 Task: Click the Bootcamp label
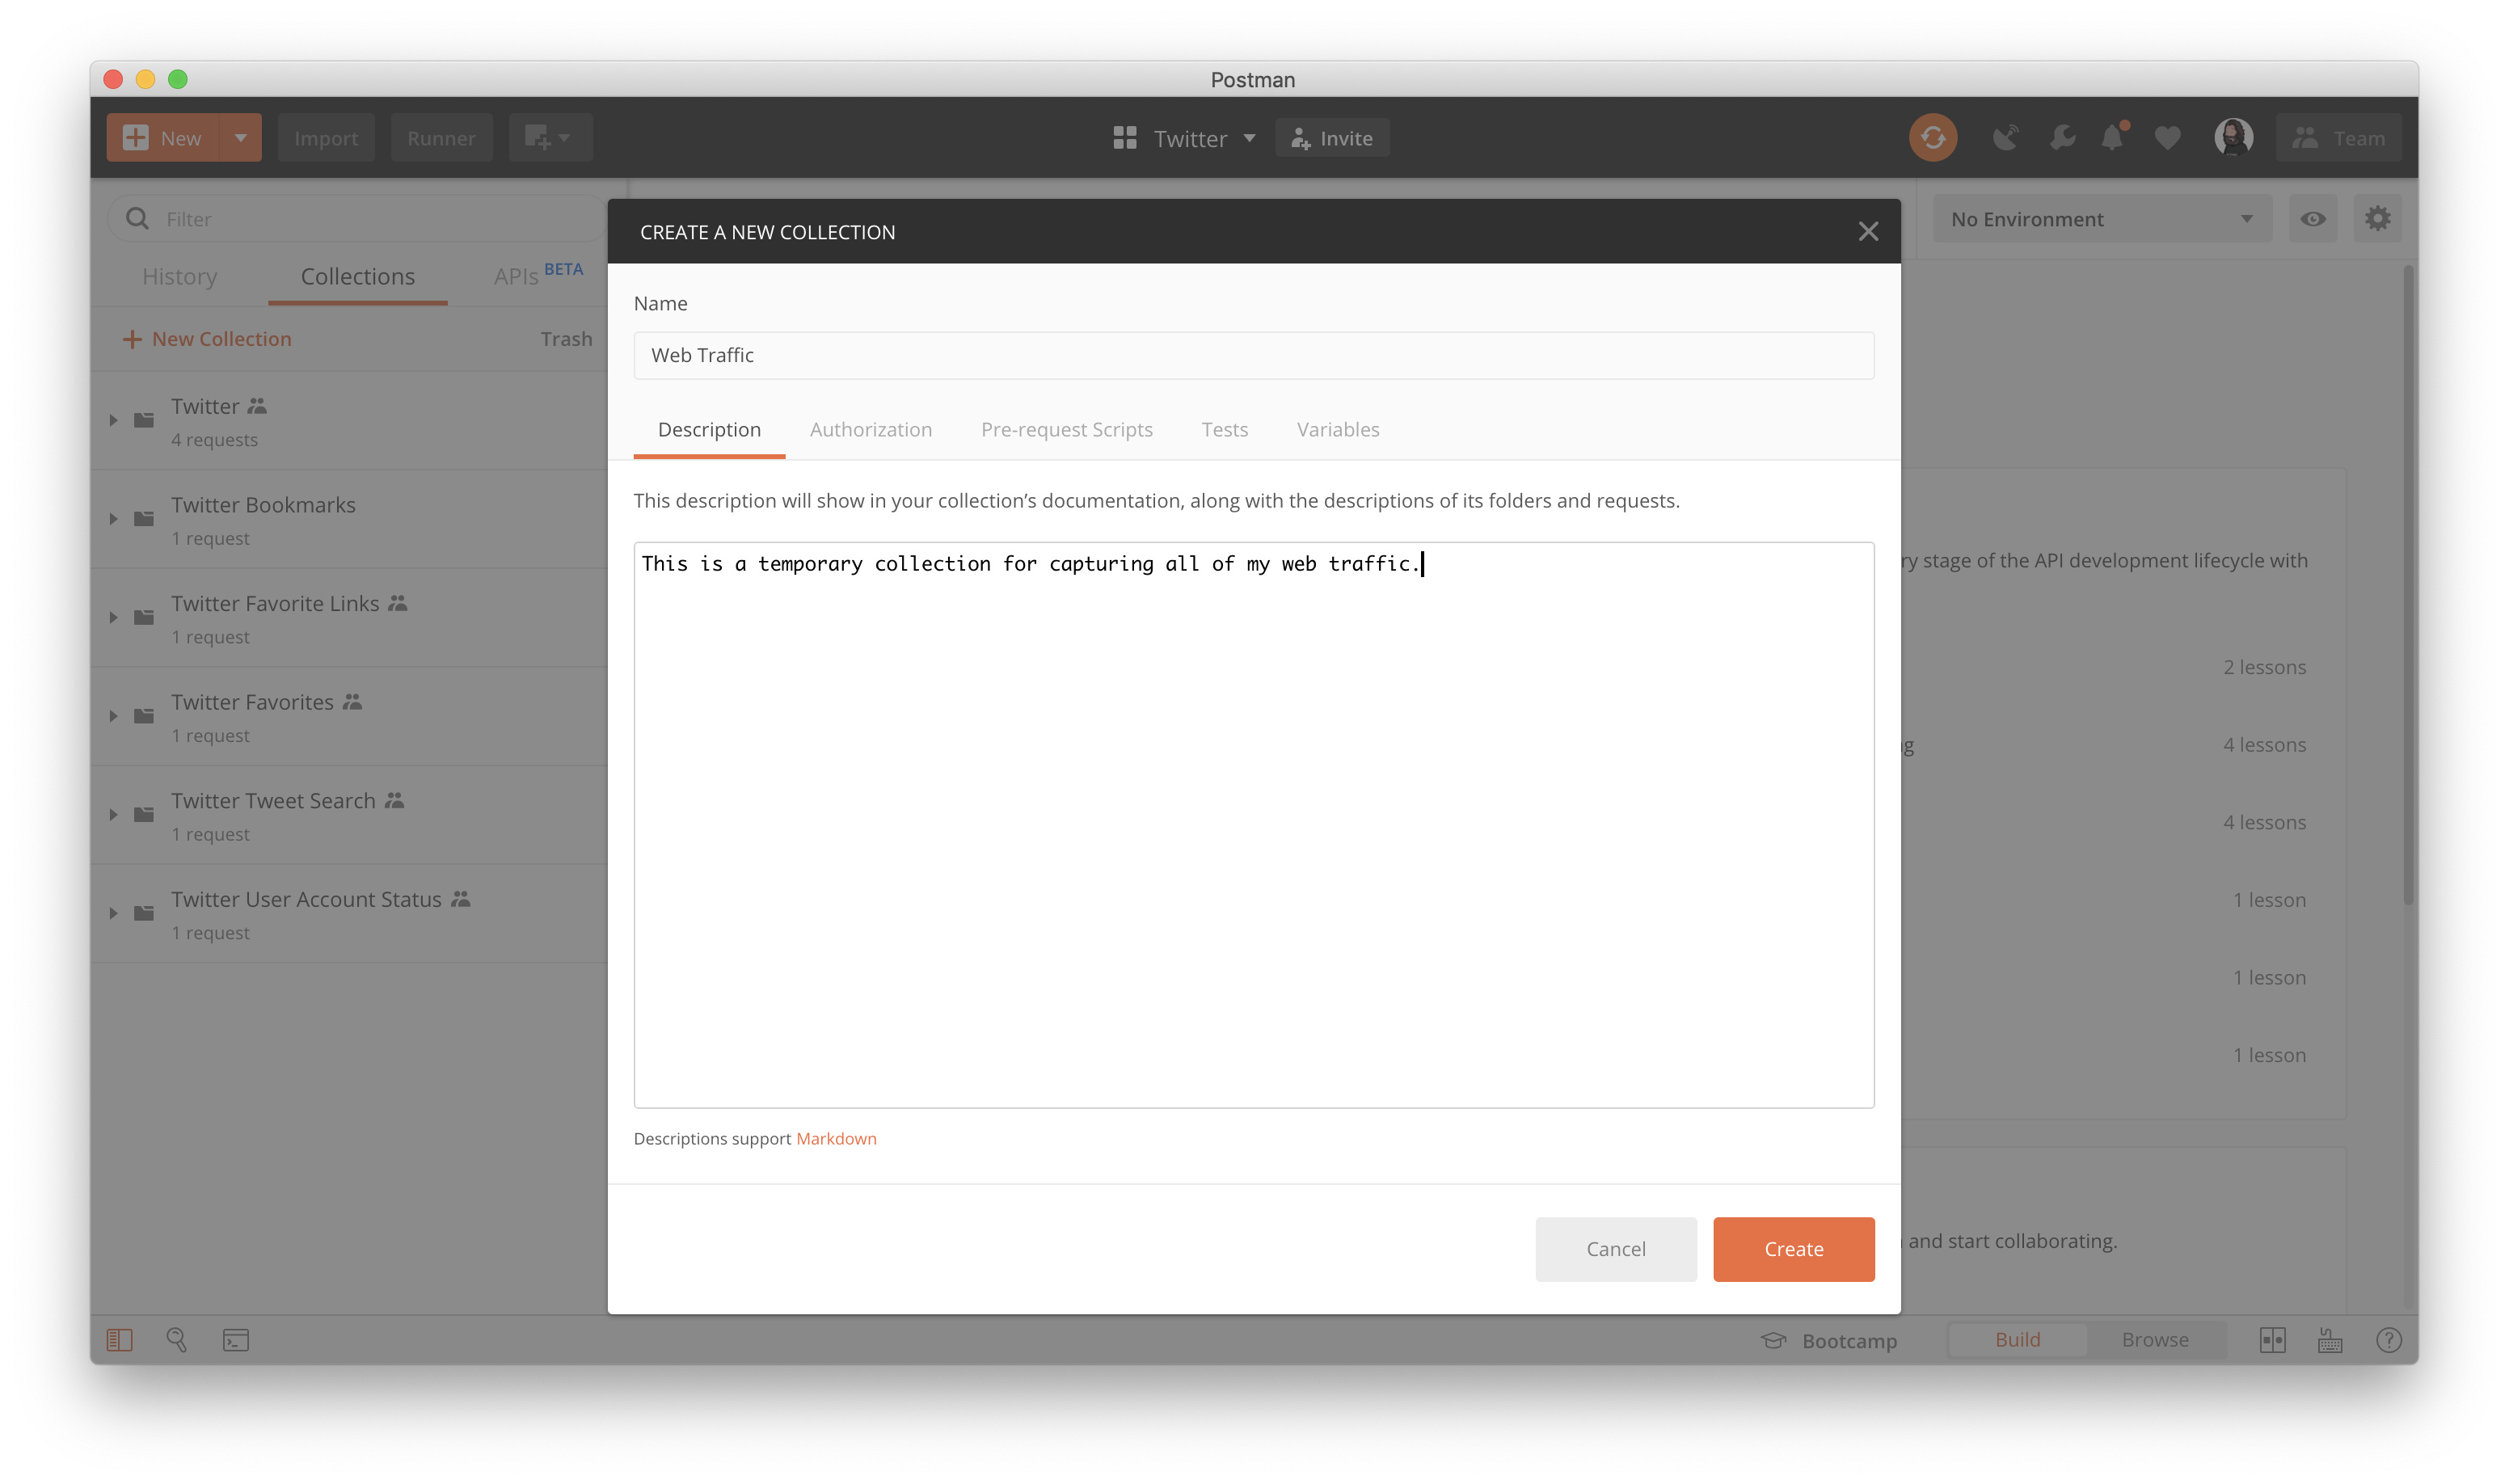click(x=1849, y=1341)
